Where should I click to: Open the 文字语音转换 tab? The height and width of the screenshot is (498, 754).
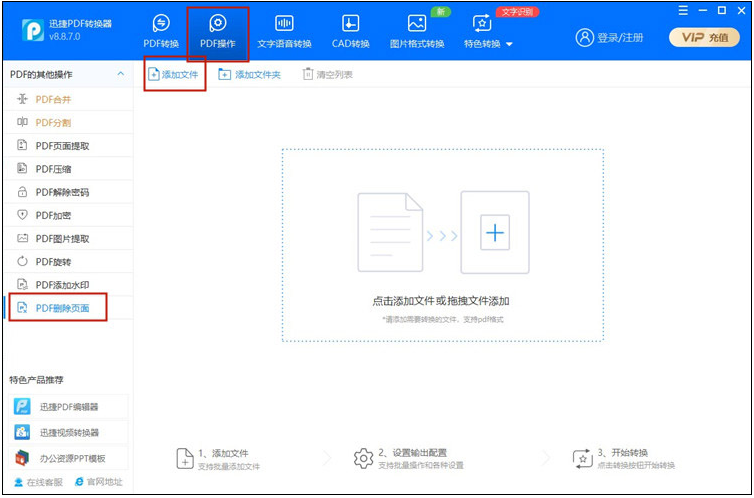click(x=284, y=32)
